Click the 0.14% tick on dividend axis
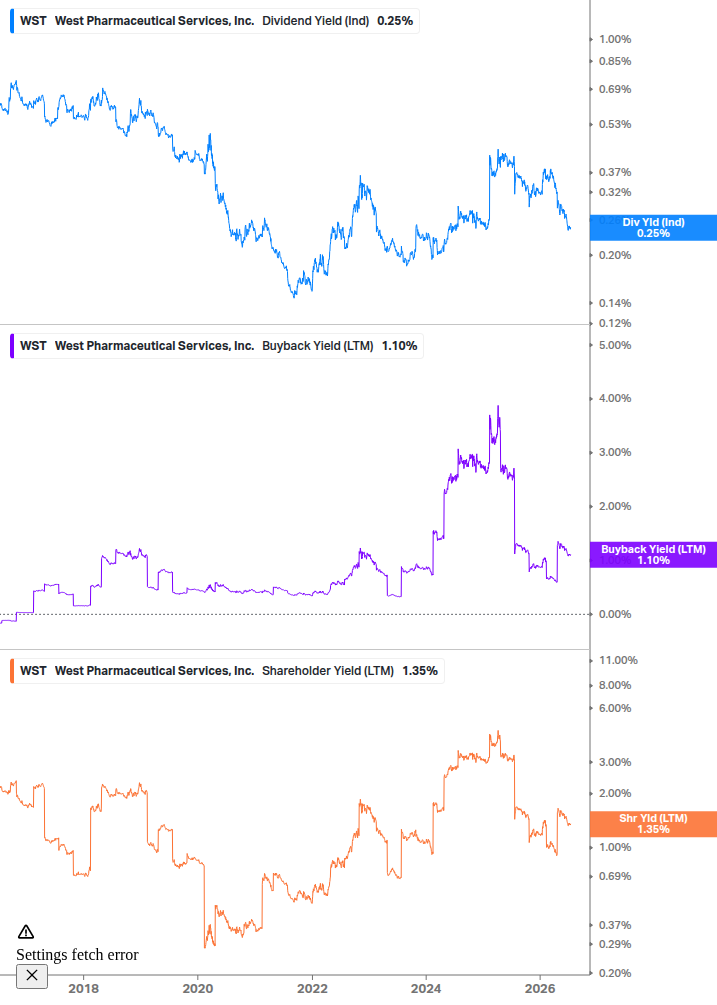Screen dimensions: 717x1005 [x=615, y=303]
